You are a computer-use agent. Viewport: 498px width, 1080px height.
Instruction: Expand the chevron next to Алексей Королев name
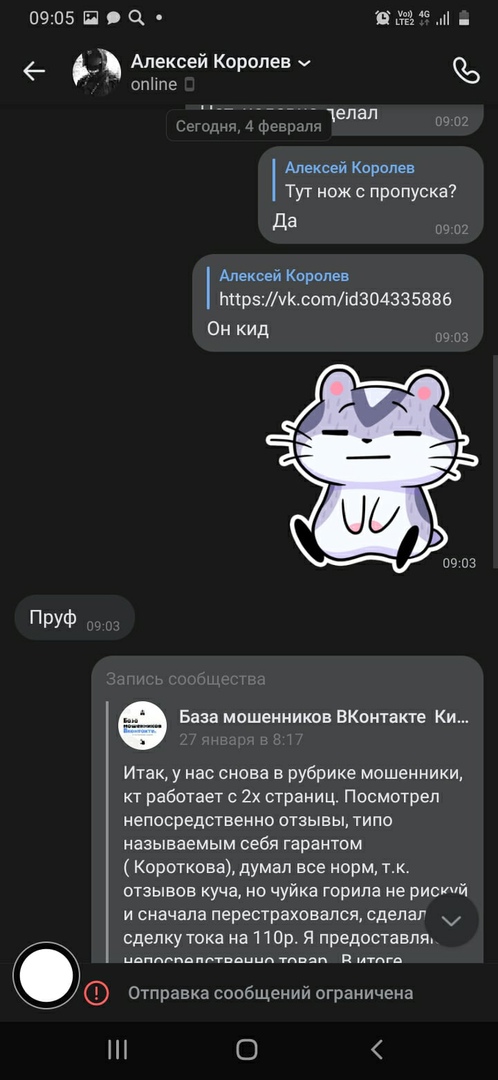click(304, 63)
